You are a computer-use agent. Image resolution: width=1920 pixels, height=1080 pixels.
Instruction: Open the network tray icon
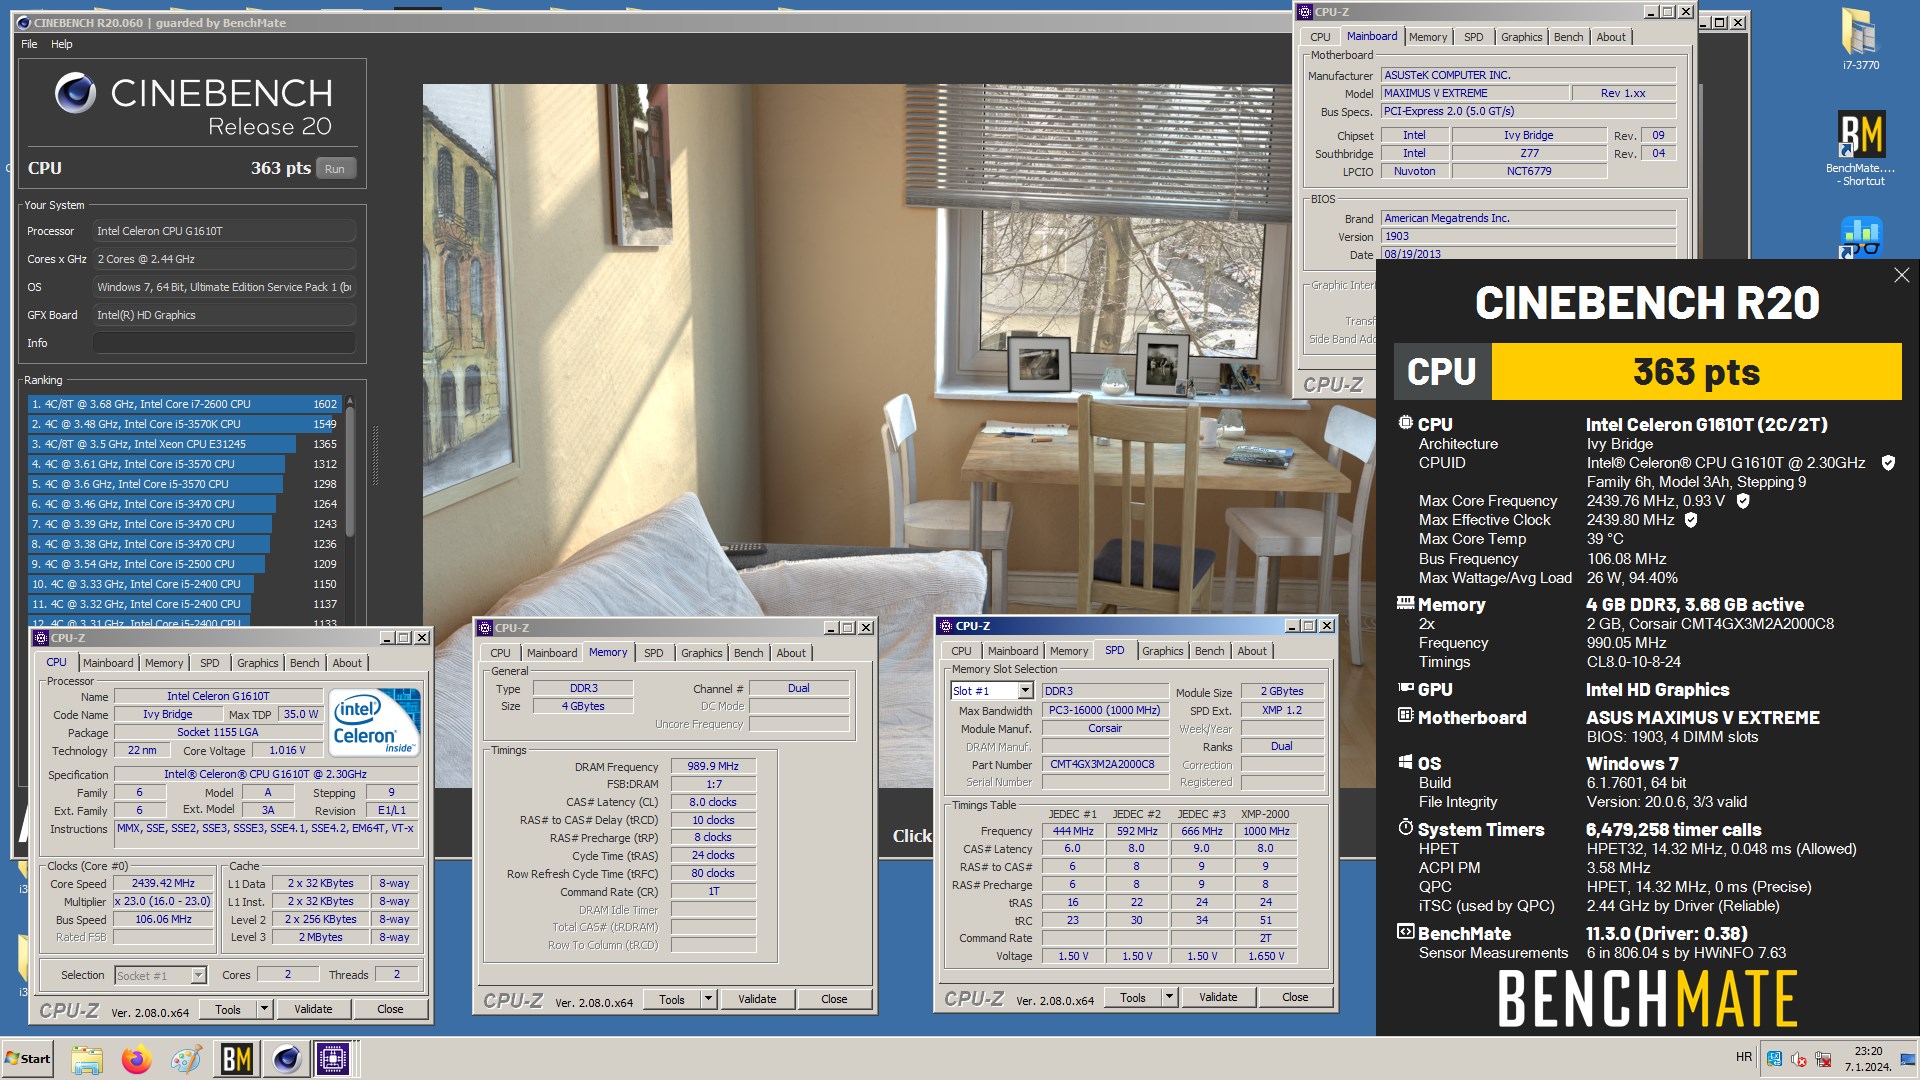tap(1823, 1059)
